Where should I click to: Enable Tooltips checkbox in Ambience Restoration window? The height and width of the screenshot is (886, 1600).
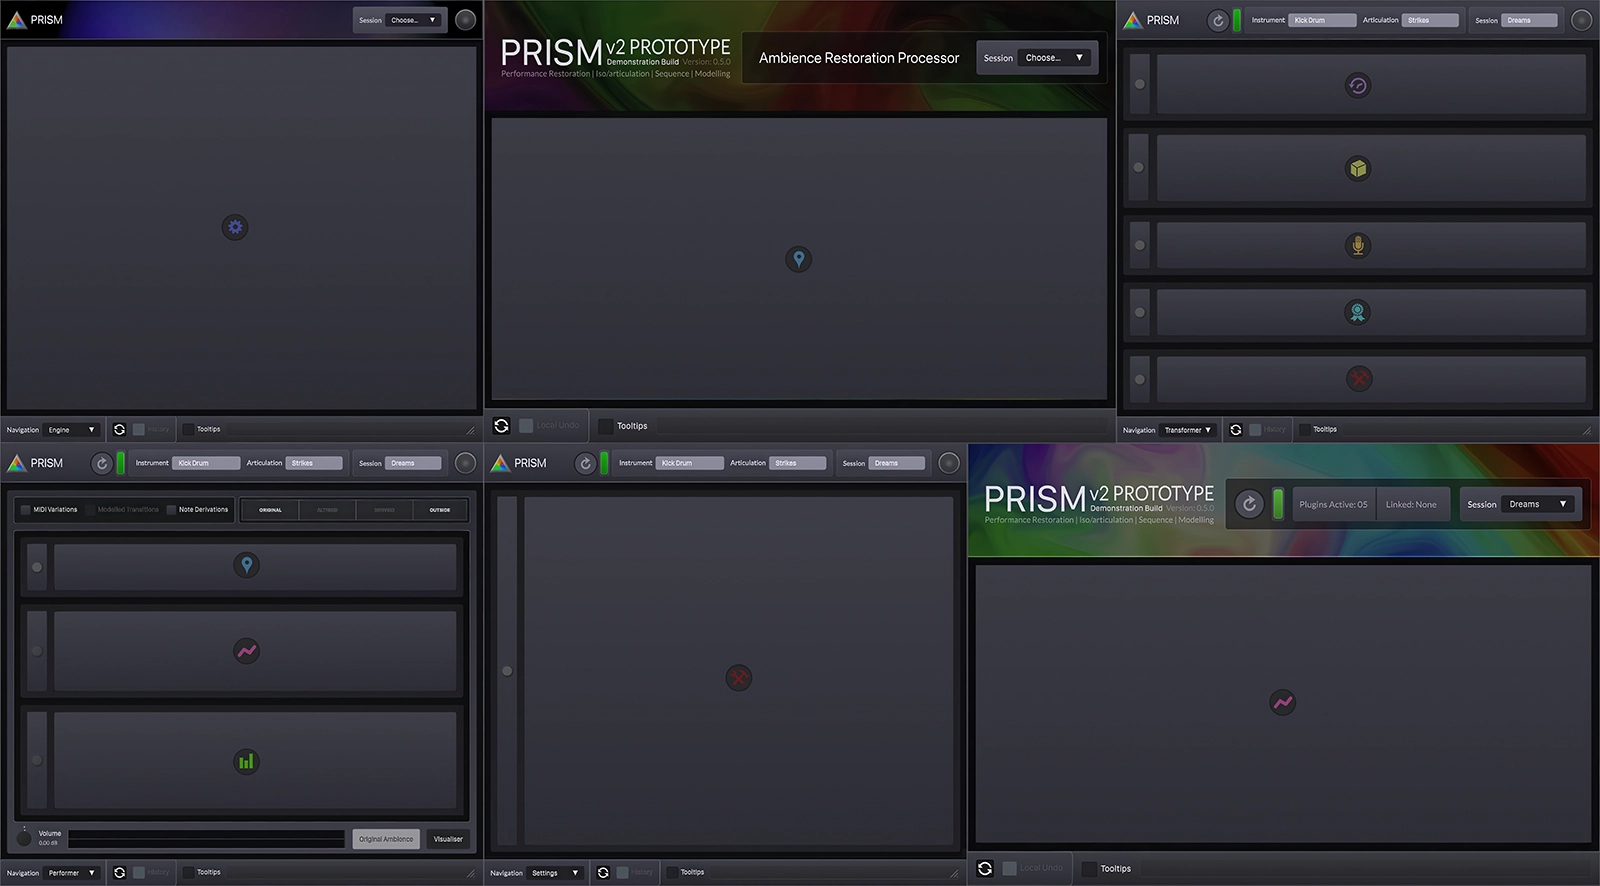[x=605, y=426]
